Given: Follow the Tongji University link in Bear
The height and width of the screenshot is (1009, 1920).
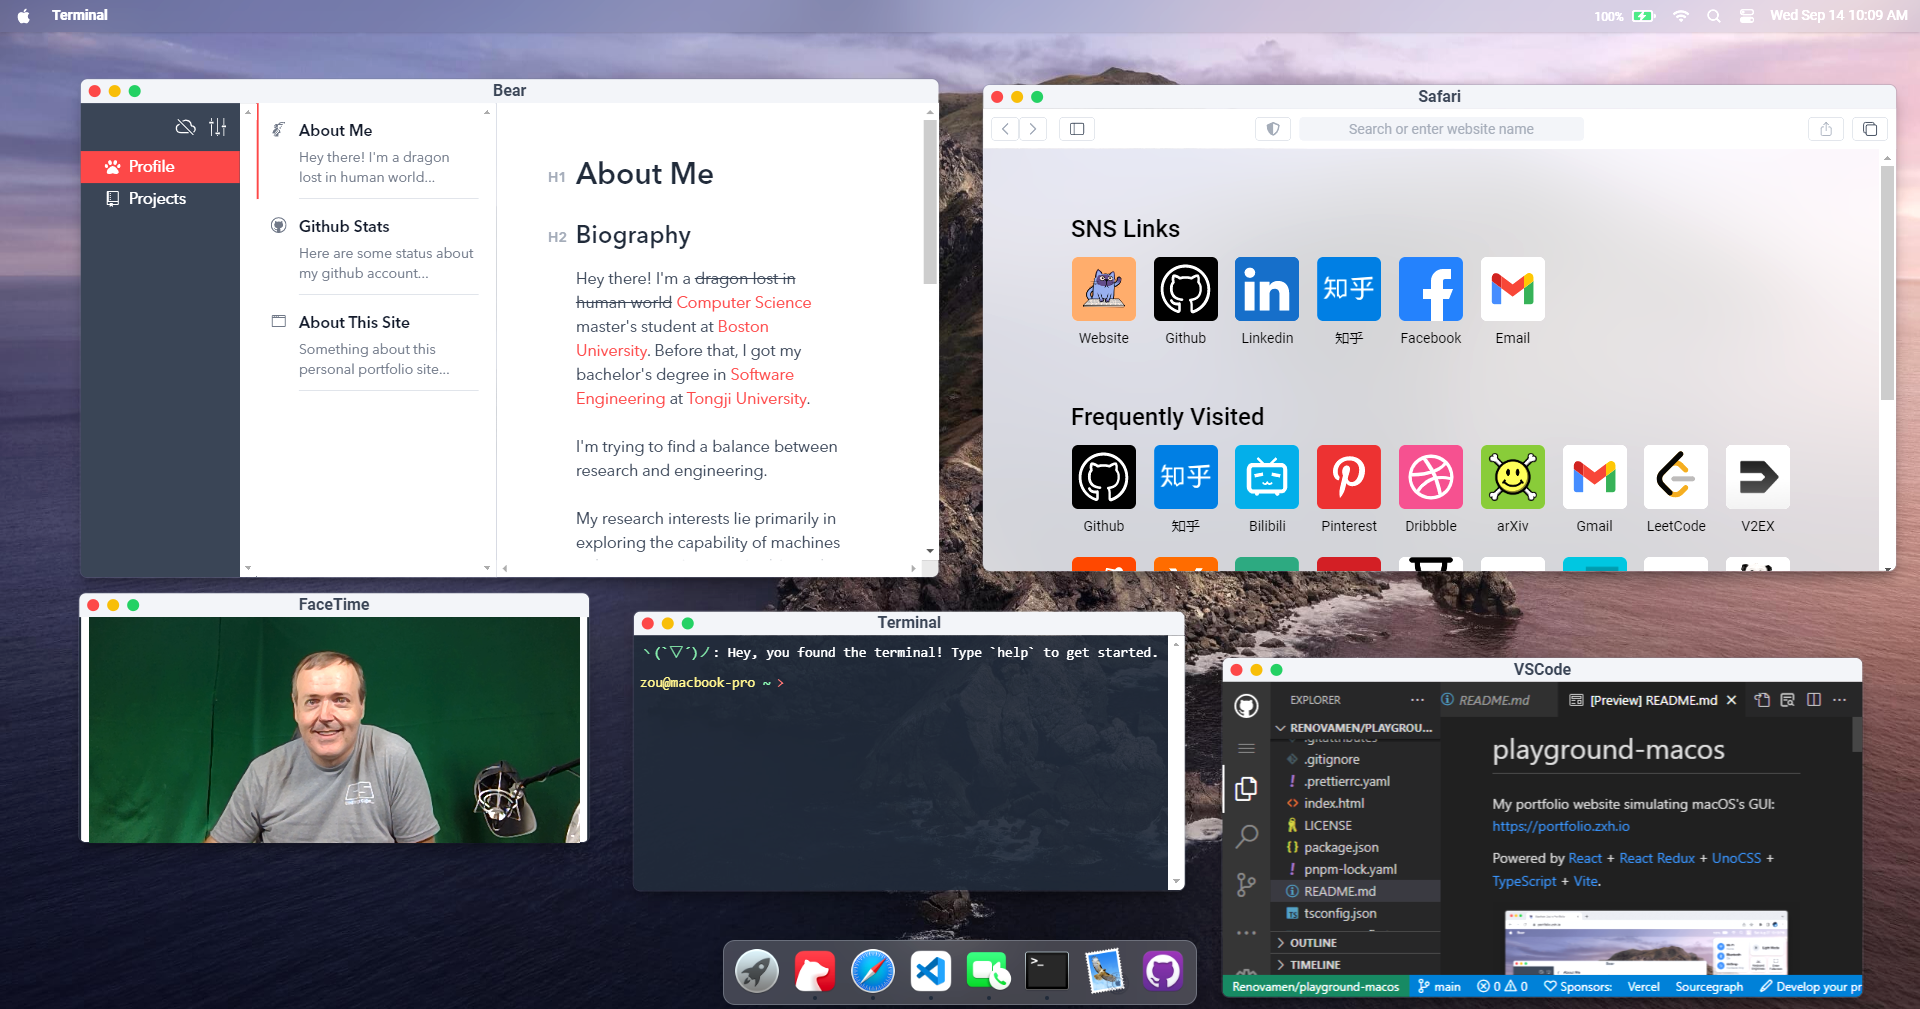Looking at the screenshot, I should [746, 398].
